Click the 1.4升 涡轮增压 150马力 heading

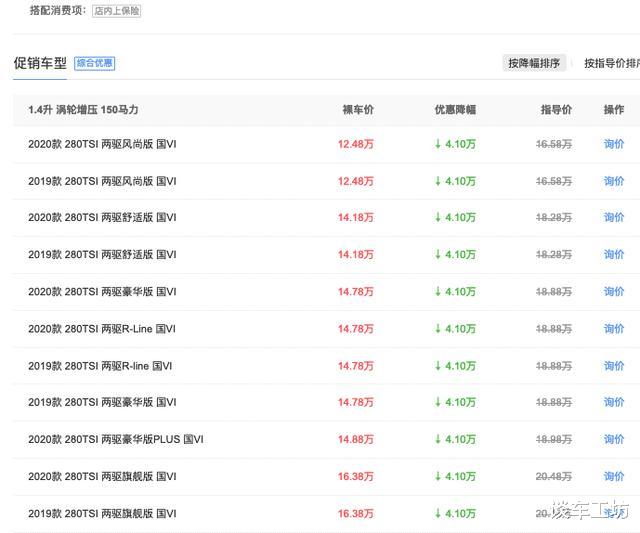(x=83, y=110)
